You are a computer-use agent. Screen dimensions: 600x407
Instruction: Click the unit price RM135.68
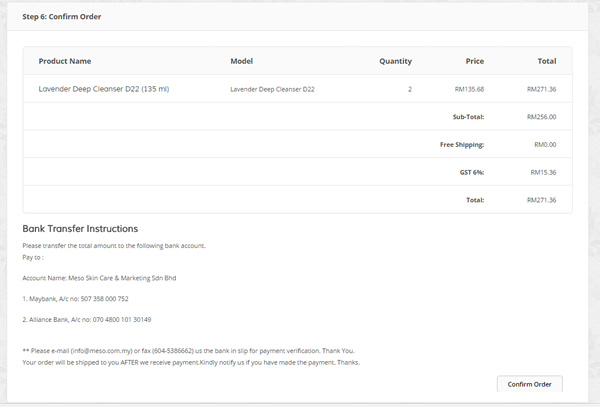pos(469,90)
